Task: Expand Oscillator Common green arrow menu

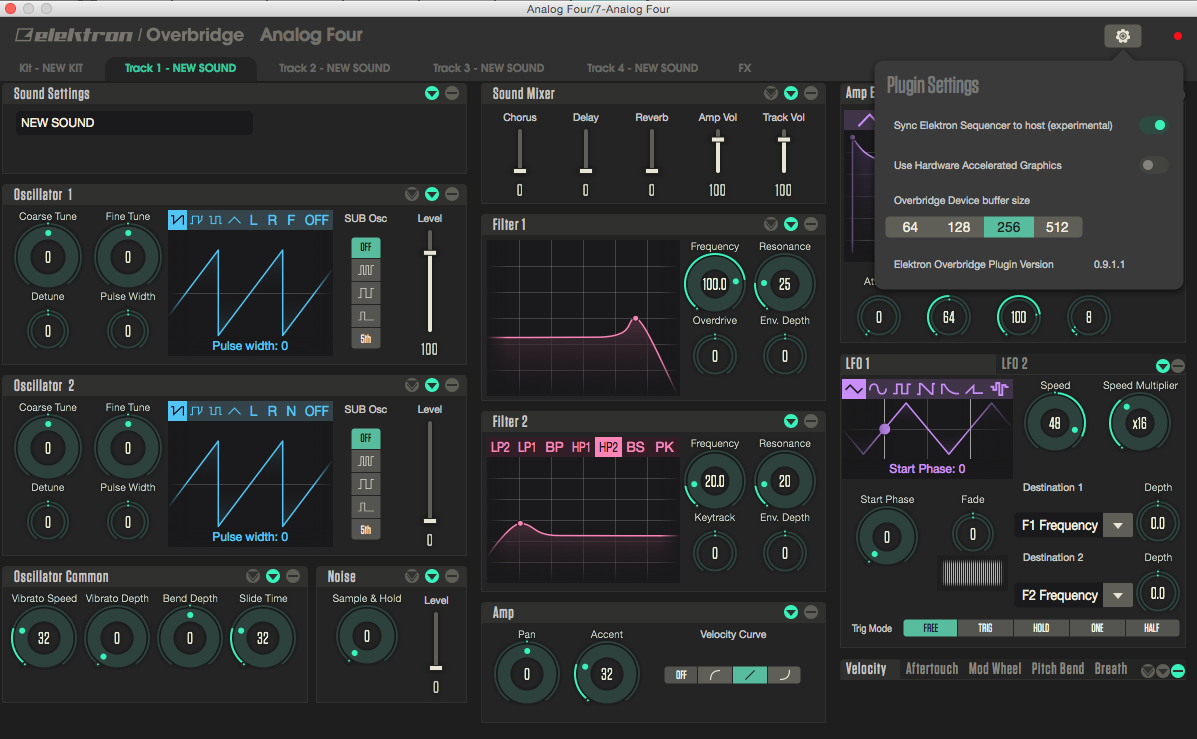Action: coord(273,576)
